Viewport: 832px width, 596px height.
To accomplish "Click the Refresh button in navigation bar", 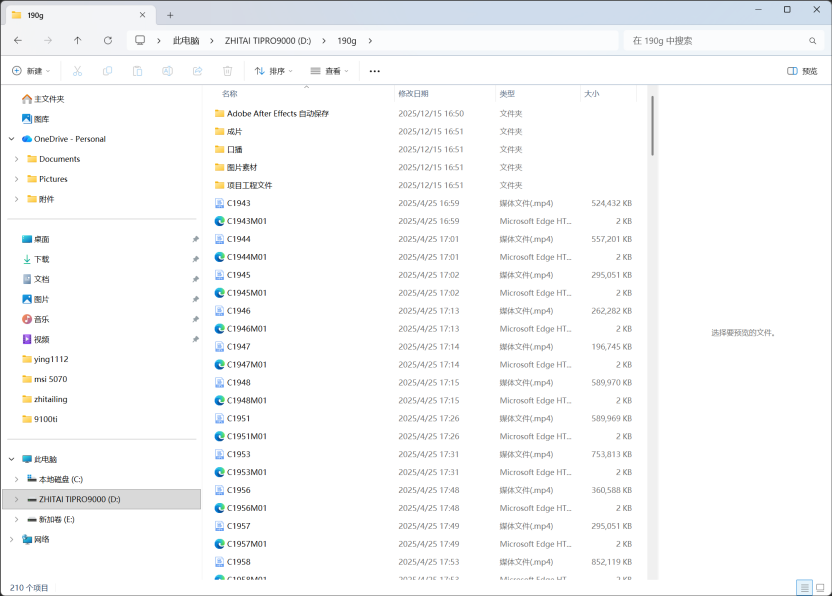I will click(x=108, y=41).
